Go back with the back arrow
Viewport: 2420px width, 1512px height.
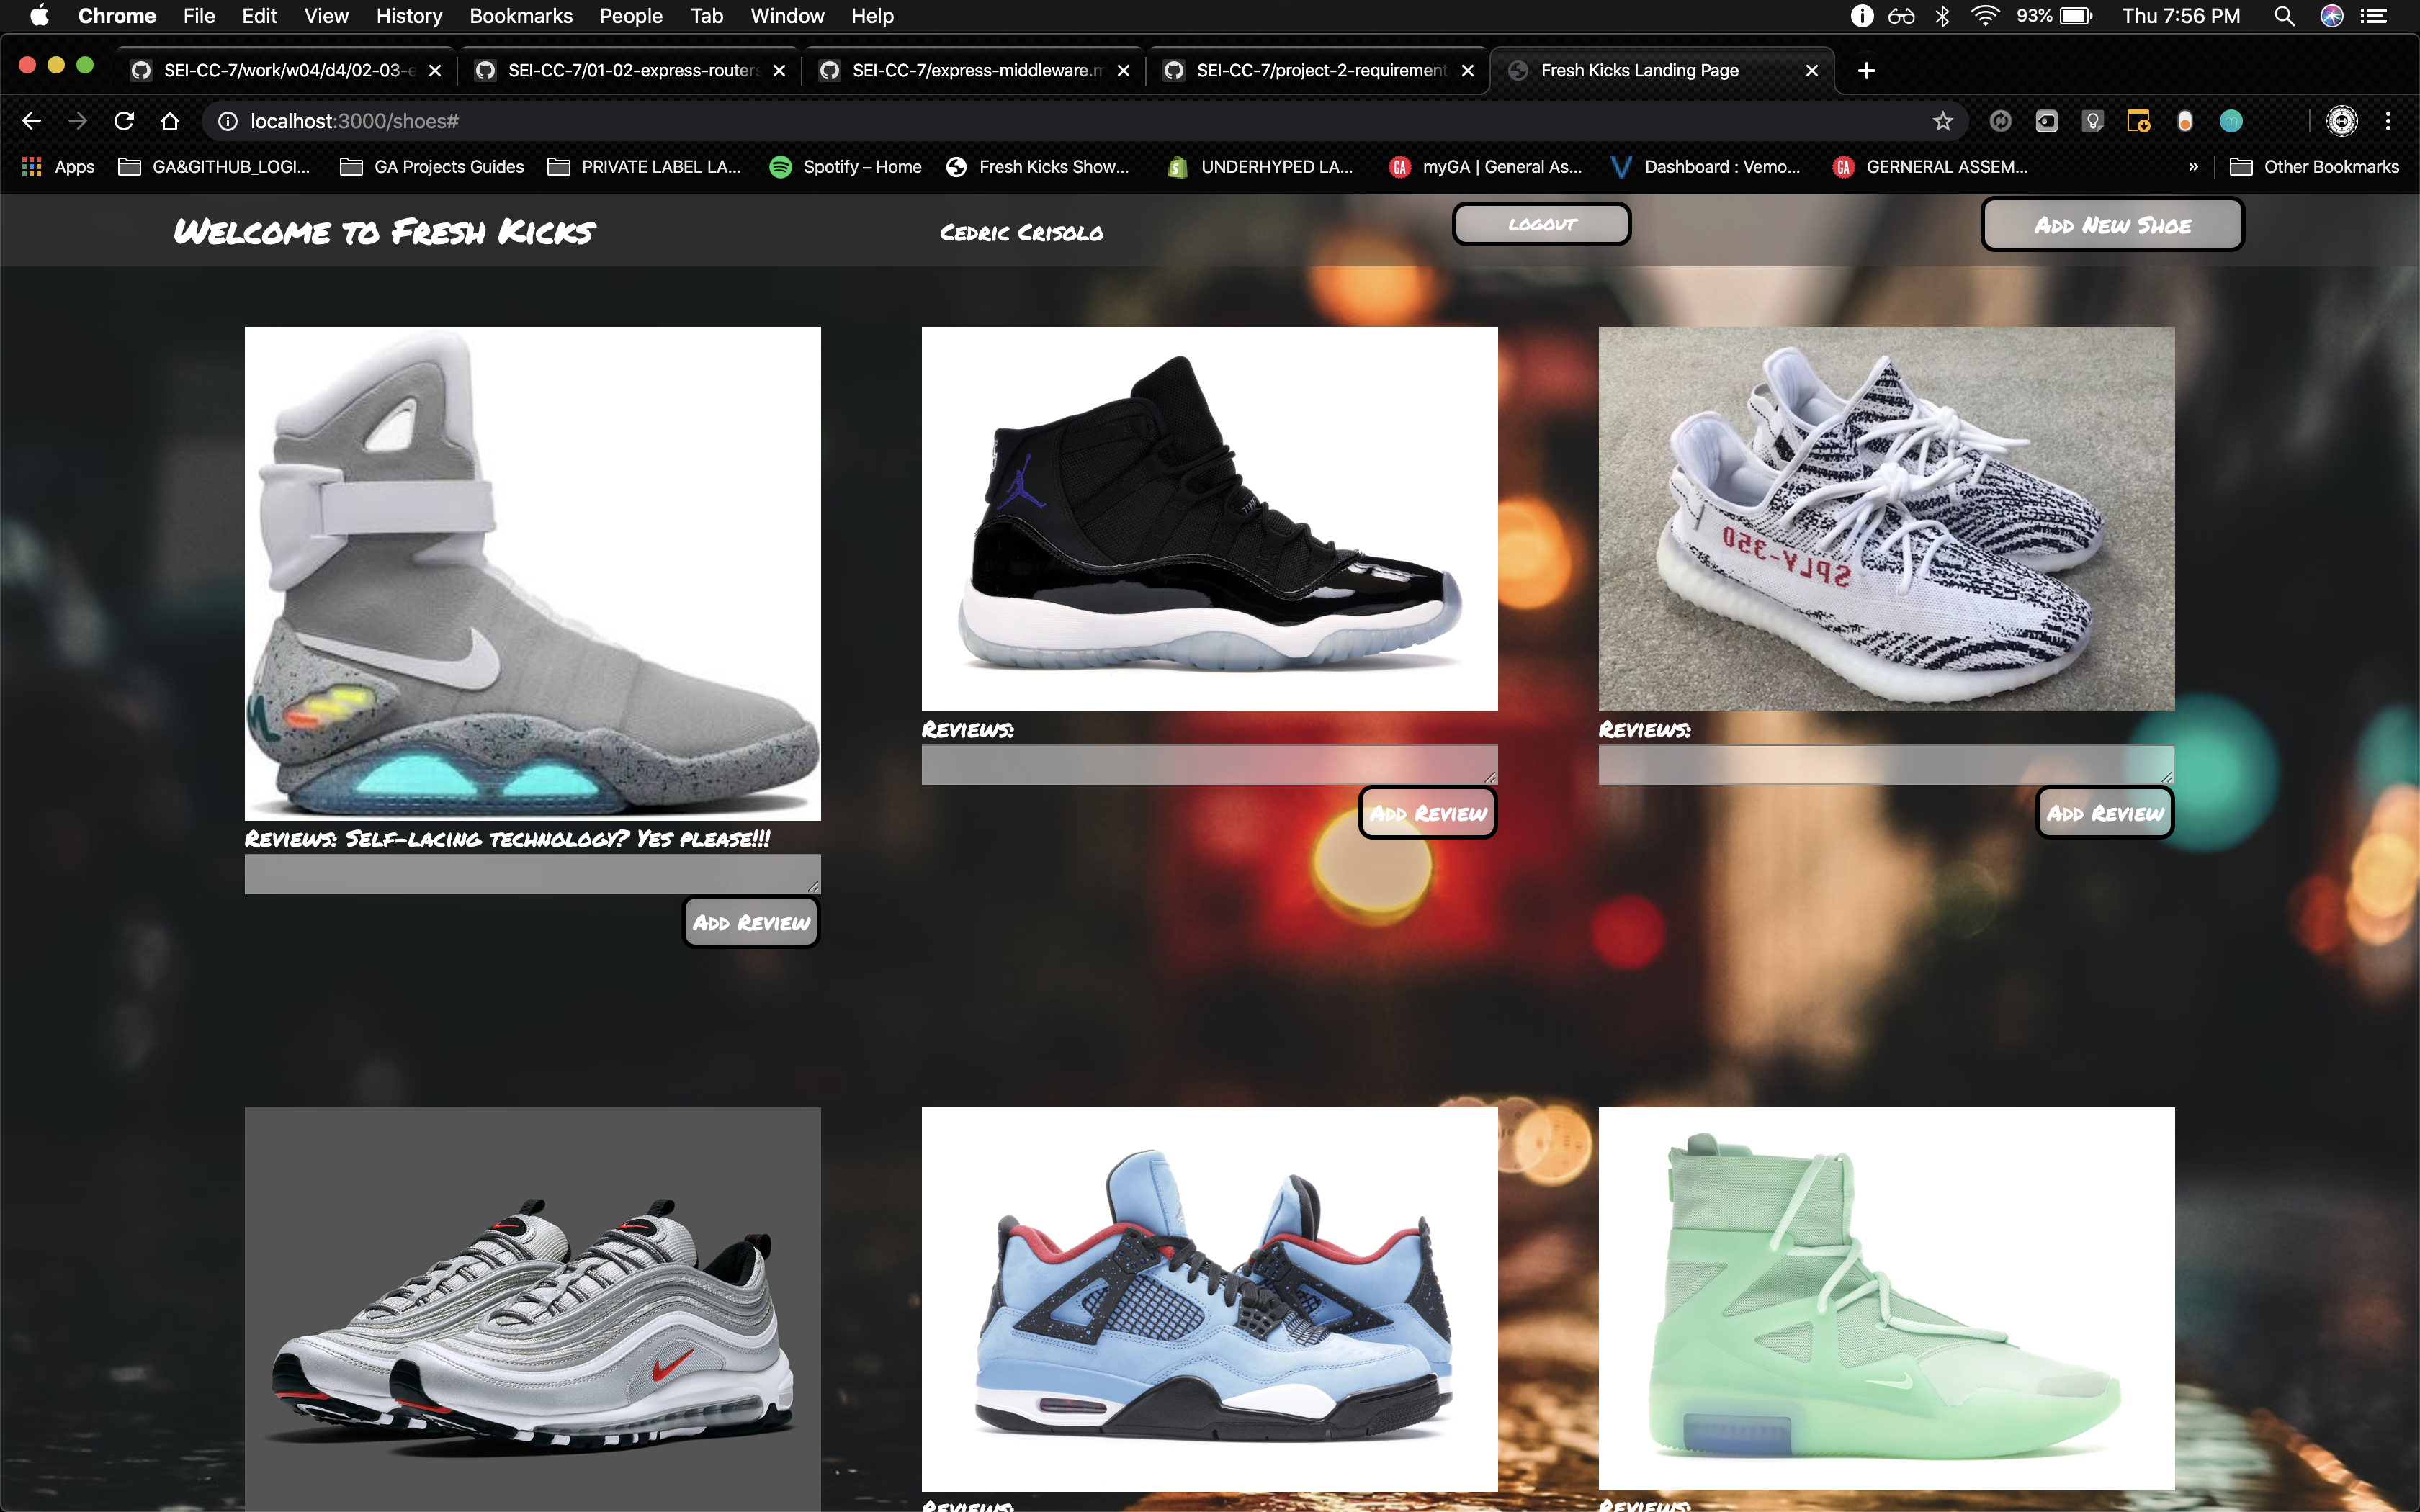[x=31, y=121]
